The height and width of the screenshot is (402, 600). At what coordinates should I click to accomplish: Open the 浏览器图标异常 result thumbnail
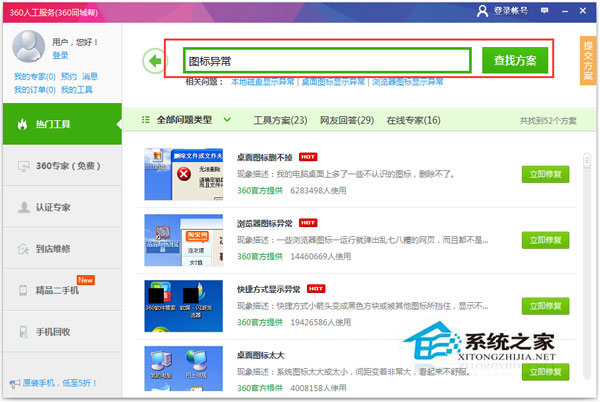pyautogui.click(x=183, y=239)
